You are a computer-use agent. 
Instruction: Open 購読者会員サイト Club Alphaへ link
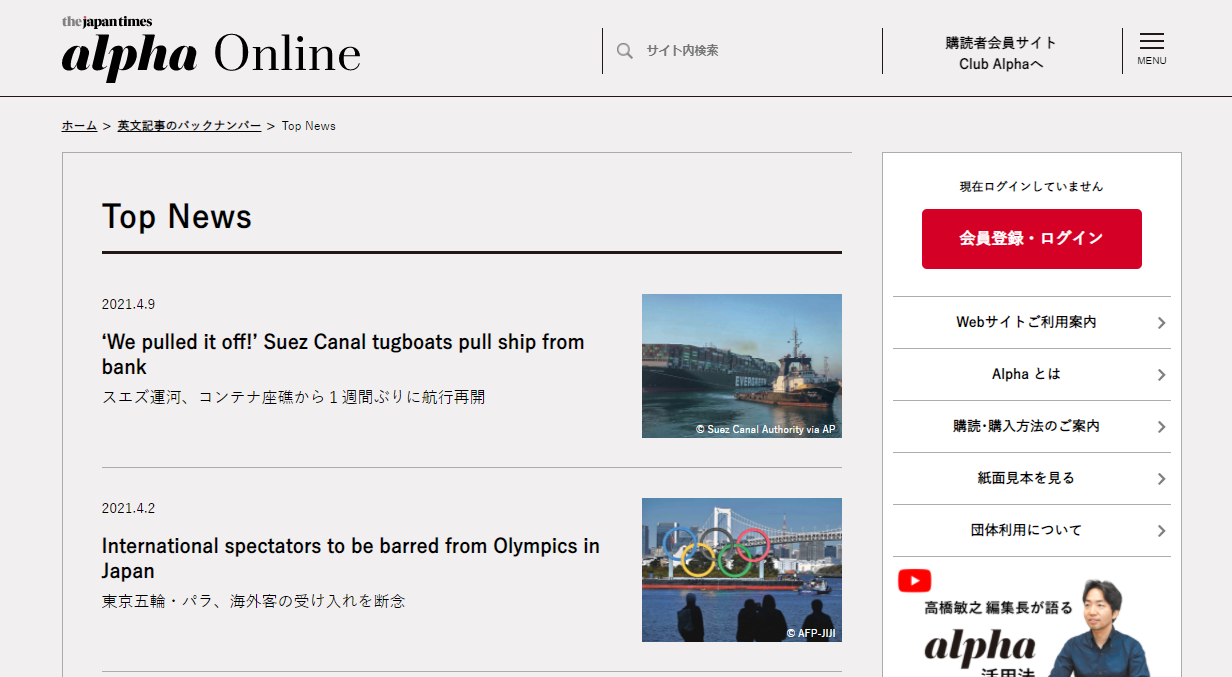(1001, 53)
